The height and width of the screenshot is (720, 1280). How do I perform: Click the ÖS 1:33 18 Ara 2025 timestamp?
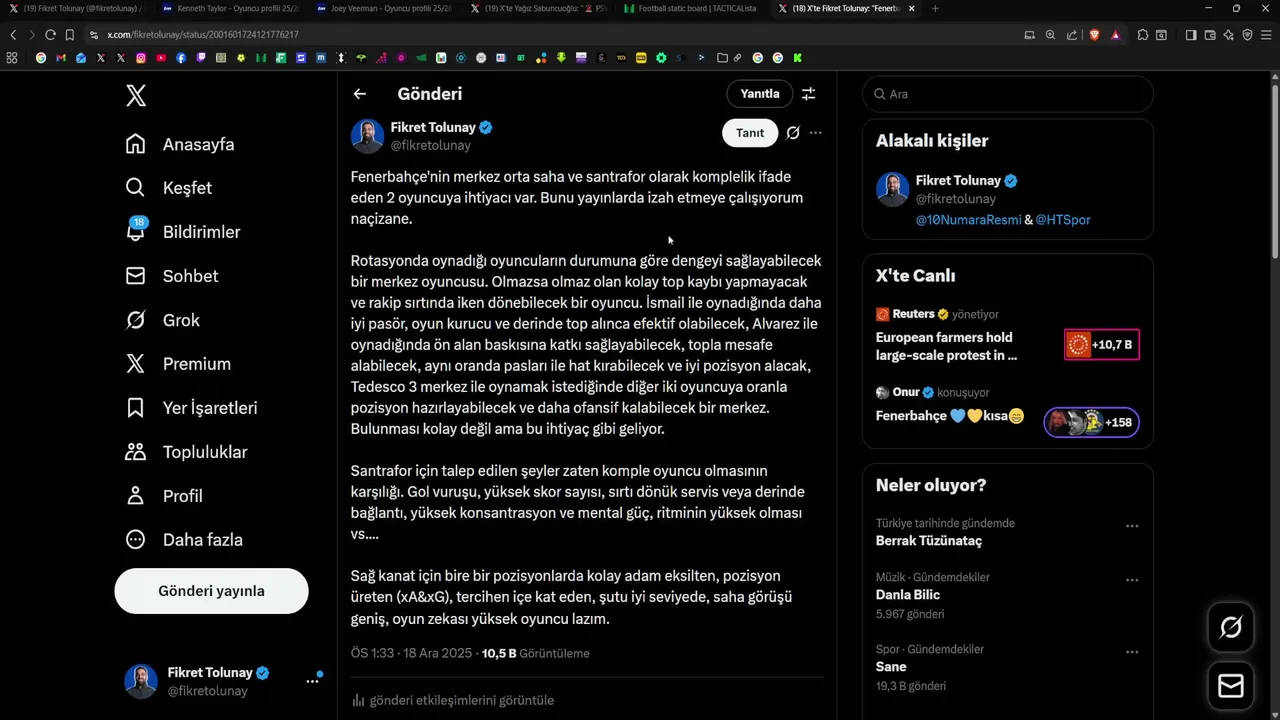pyautogui.click(x=411, y=653)
